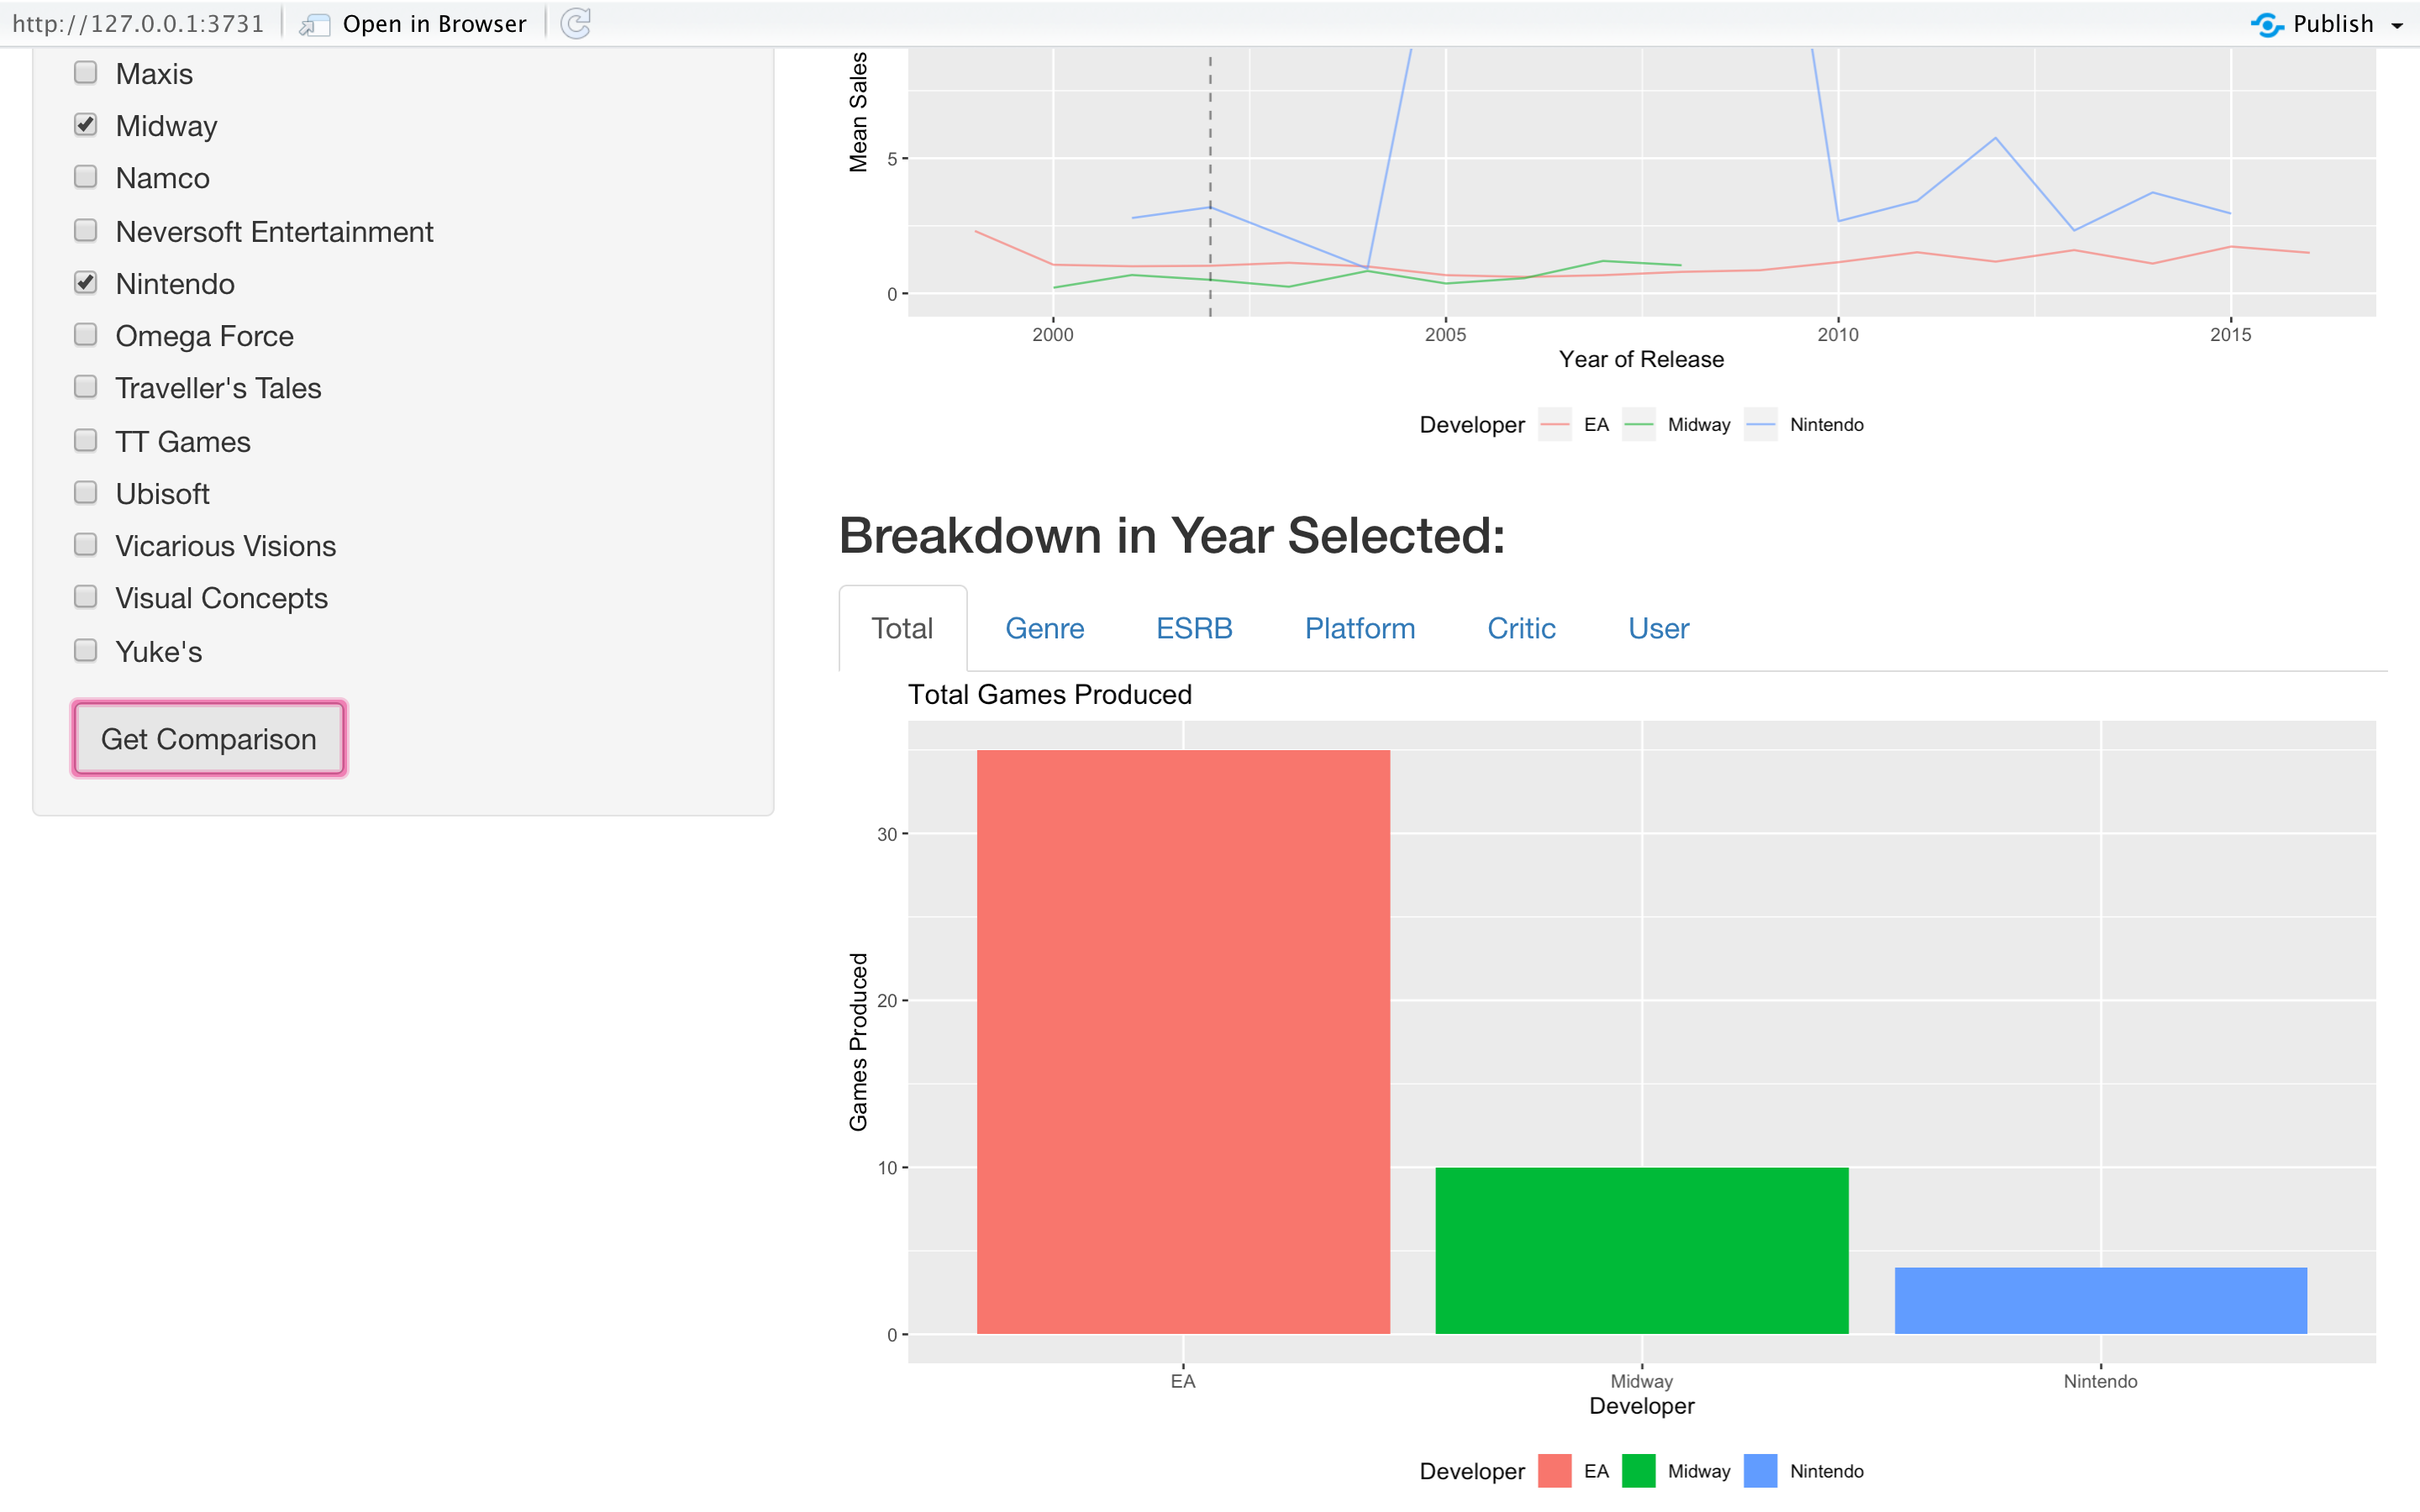The height and width of the screenshot is (1512, 2420).
Task: Click the Open in Browser link
Action: [x=433, y=24]
